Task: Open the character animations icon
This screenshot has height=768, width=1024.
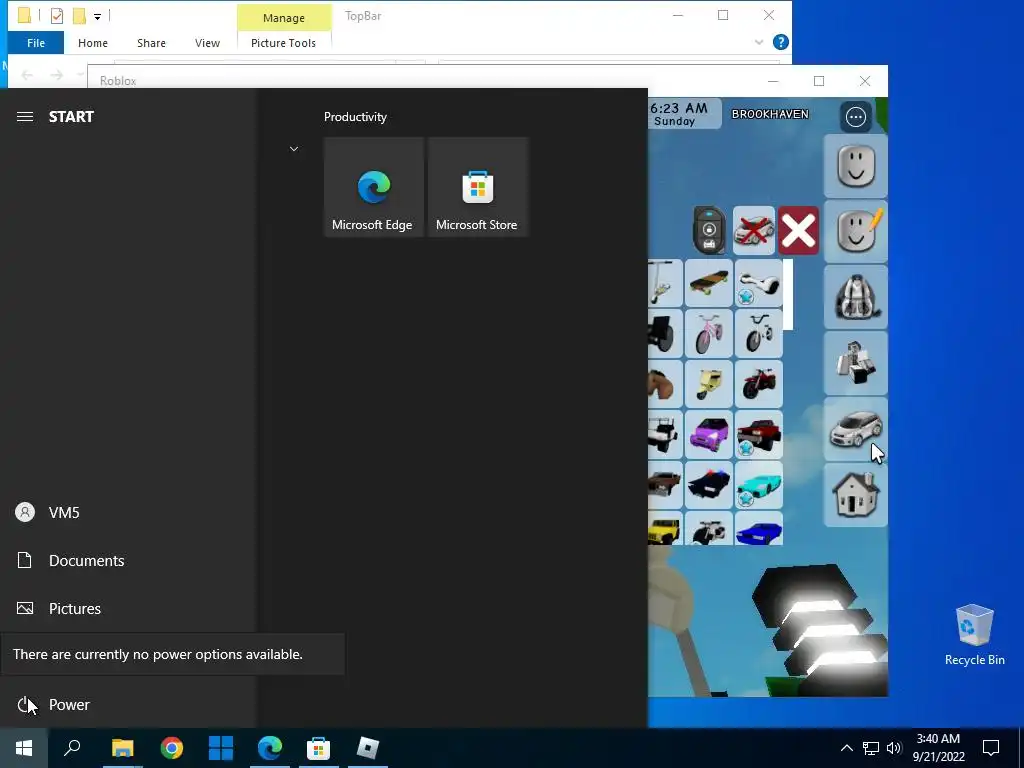Action: pos(856,363)
